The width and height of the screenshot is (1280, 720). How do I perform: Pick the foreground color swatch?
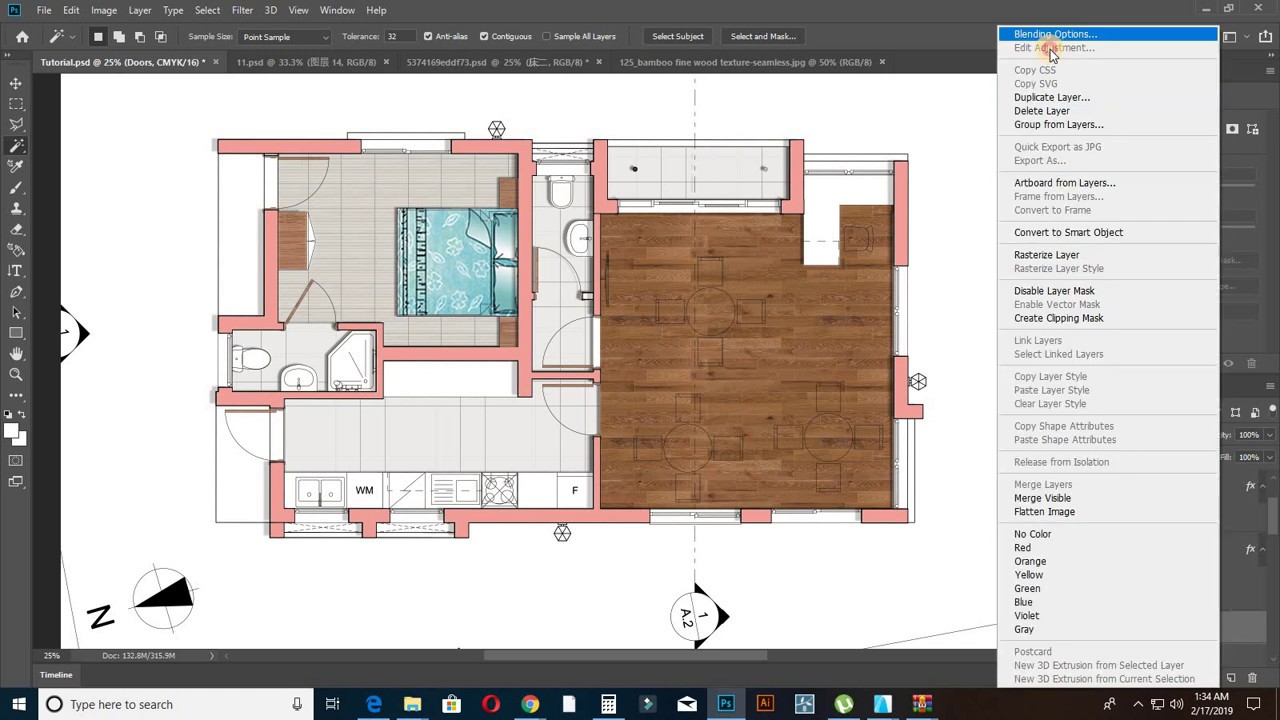pyautogui.click(x=11, y=431)
